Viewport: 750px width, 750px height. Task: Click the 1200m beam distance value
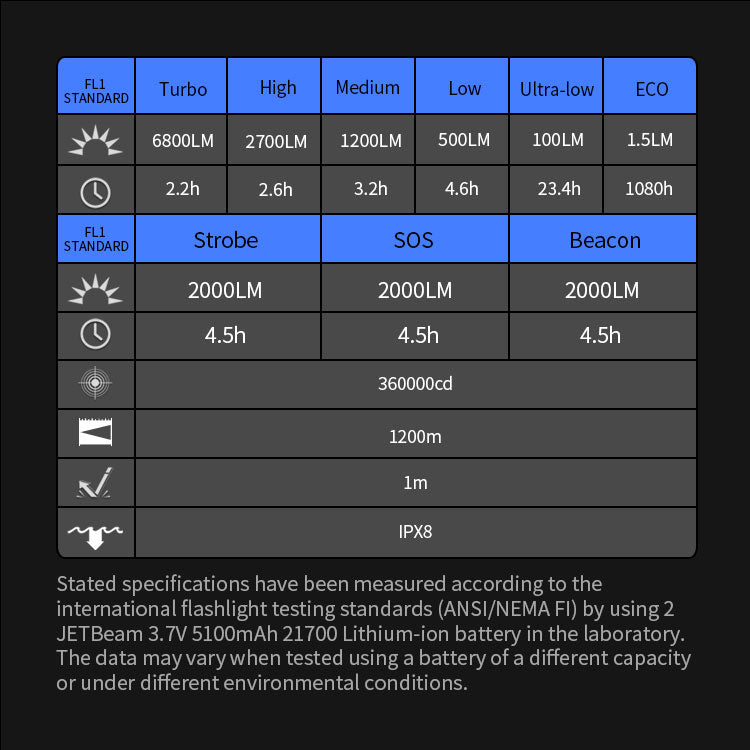tap(415, 436)
